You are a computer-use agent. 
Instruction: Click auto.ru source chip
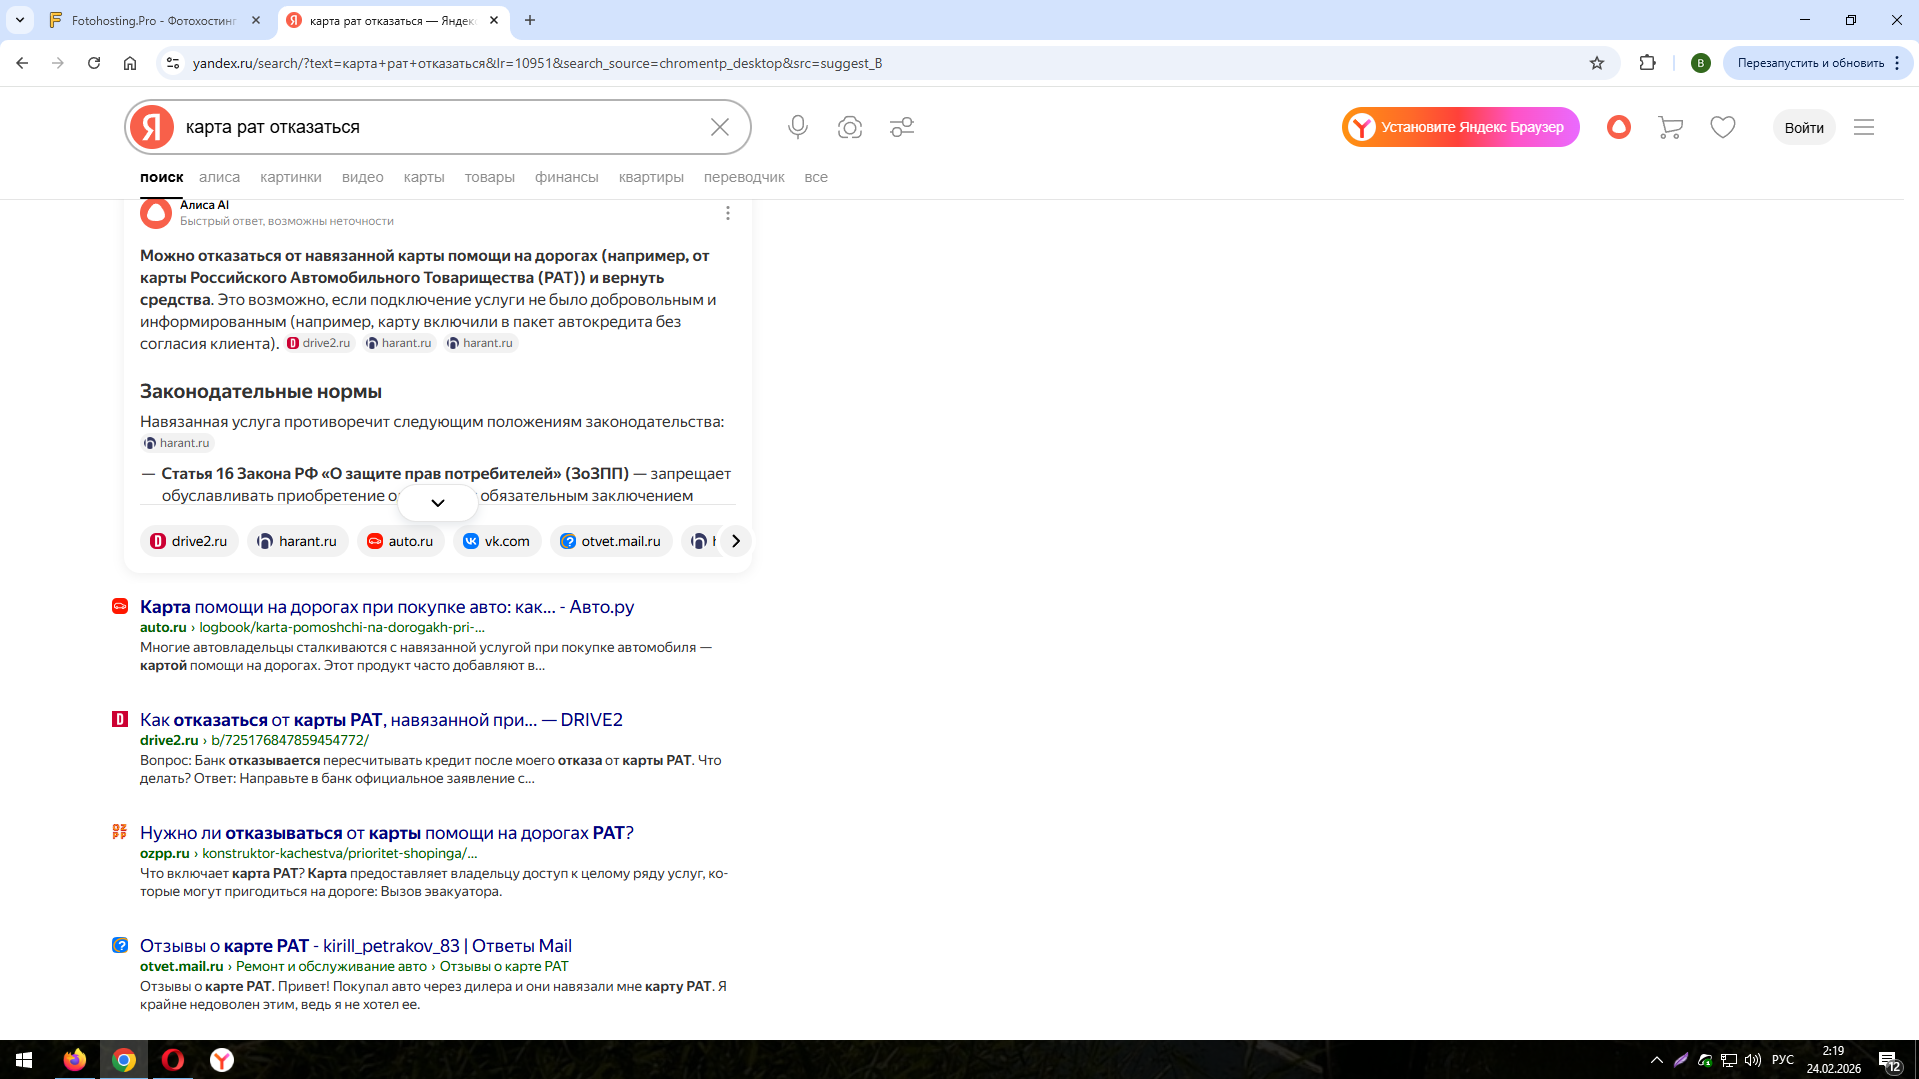coord(400,541)
